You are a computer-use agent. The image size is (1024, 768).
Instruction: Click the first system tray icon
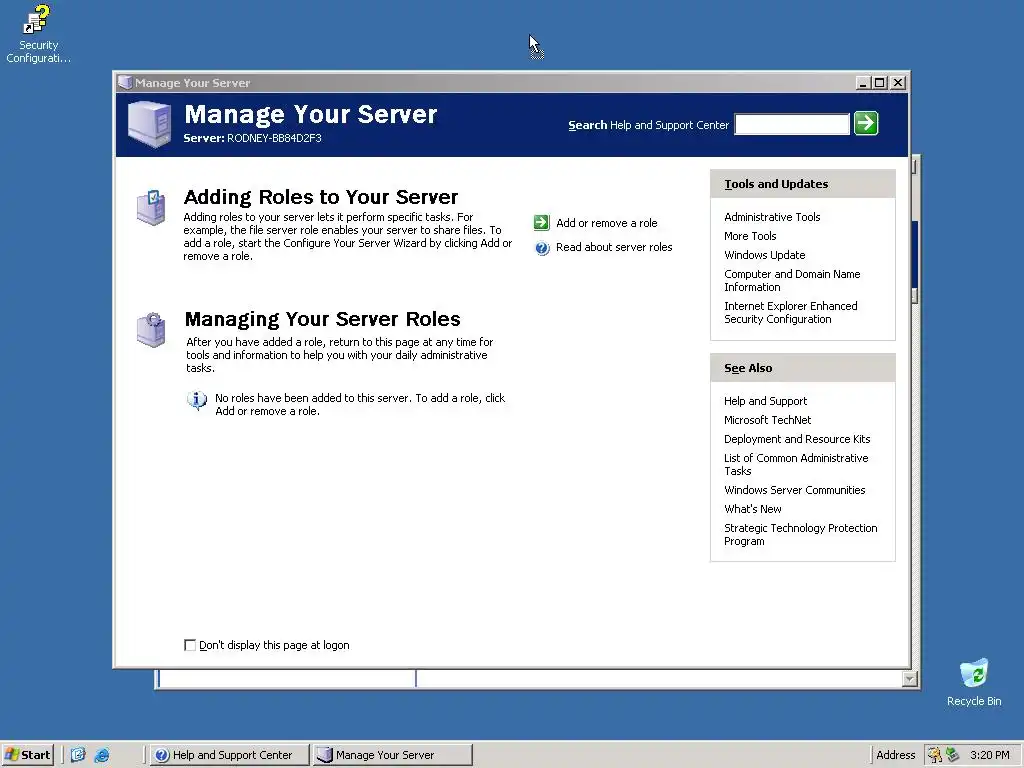pyautogui.click(x=935, y=755)
